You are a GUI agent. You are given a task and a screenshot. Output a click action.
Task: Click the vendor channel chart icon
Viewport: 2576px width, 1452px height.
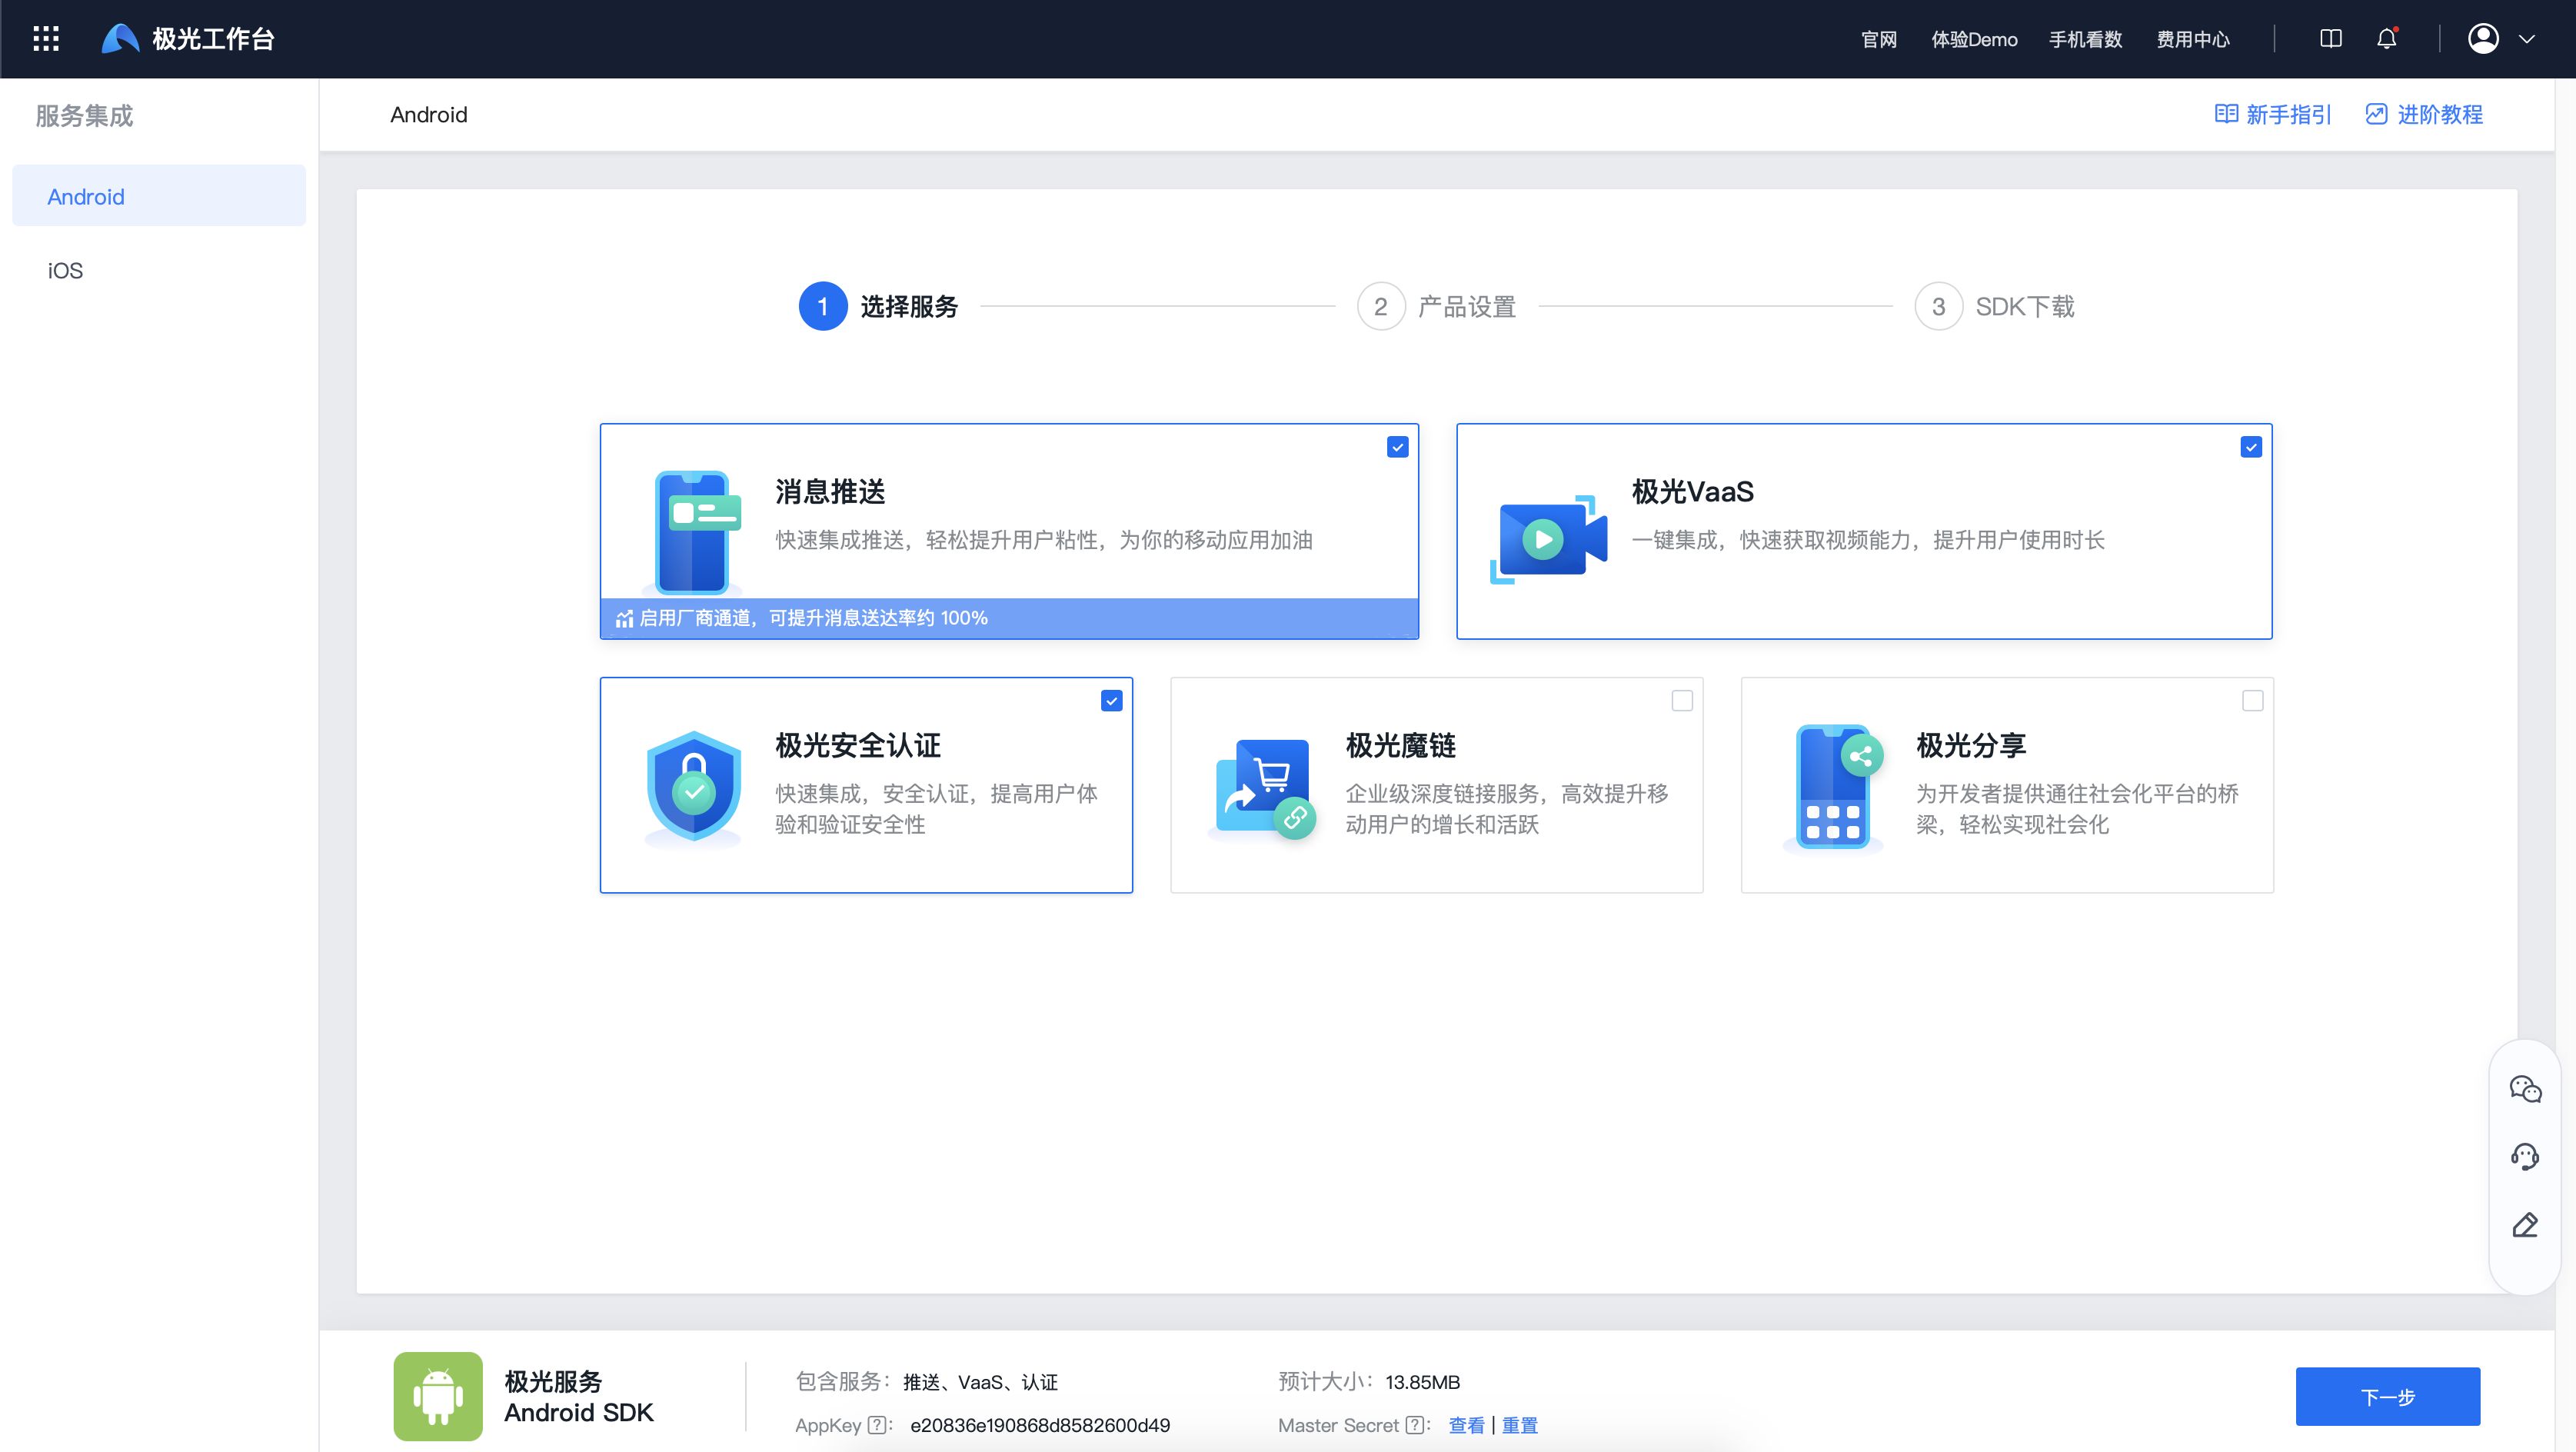click(624, 618)
